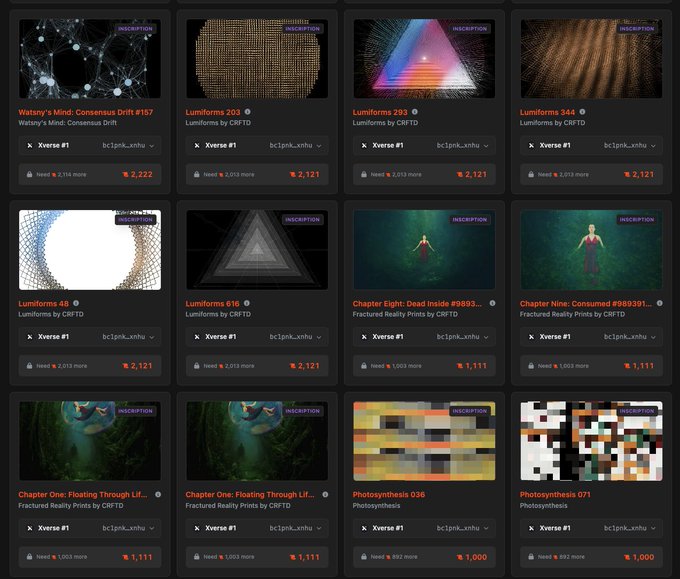680x579 pixels.
Task: Open Lumiforms 344 brown waves thumbnail
Action: [592, 59]
